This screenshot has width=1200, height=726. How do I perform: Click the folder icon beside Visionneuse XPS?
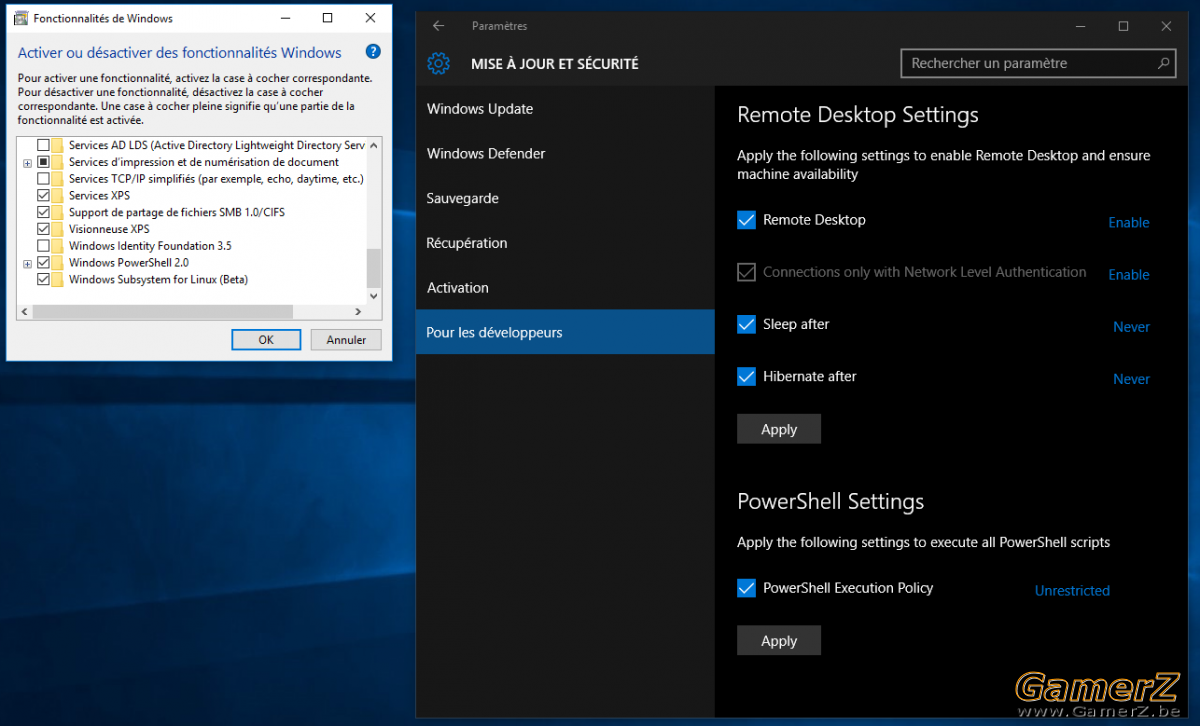pos(58,229)
